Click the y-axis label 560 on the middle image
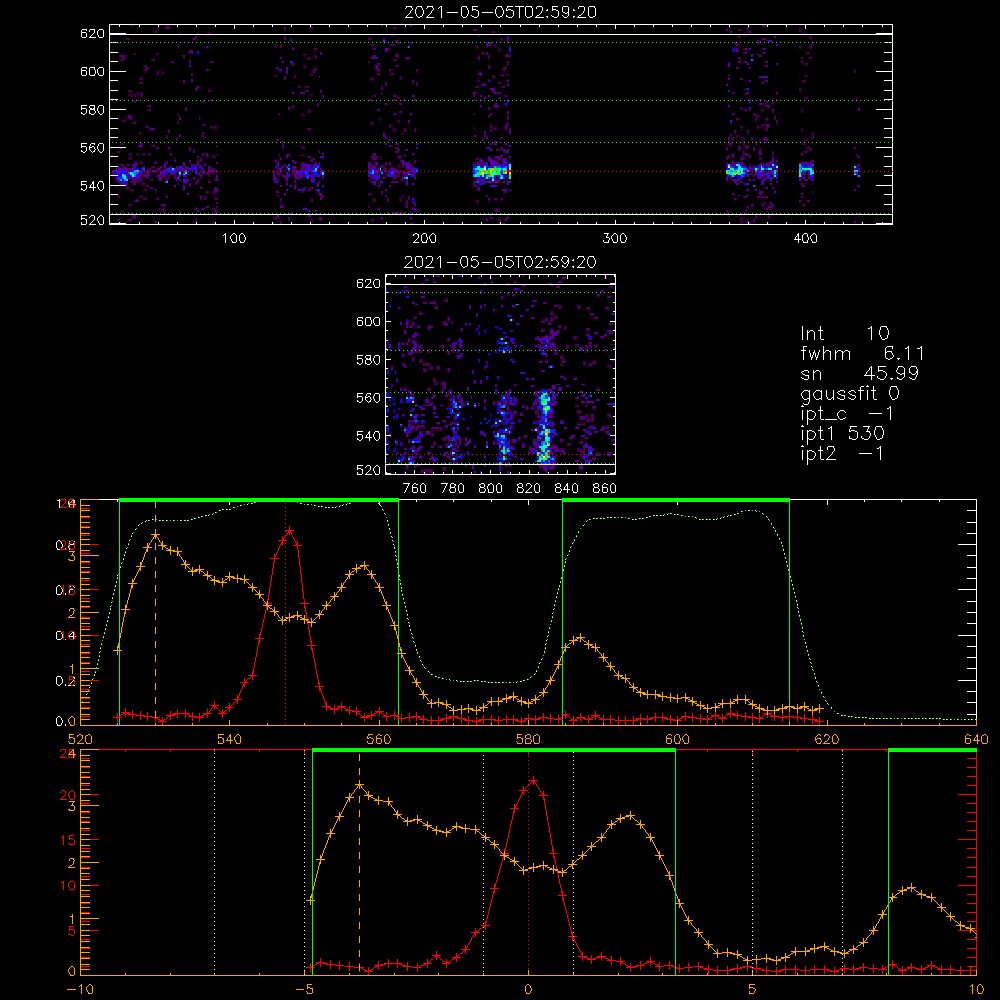 368,398
